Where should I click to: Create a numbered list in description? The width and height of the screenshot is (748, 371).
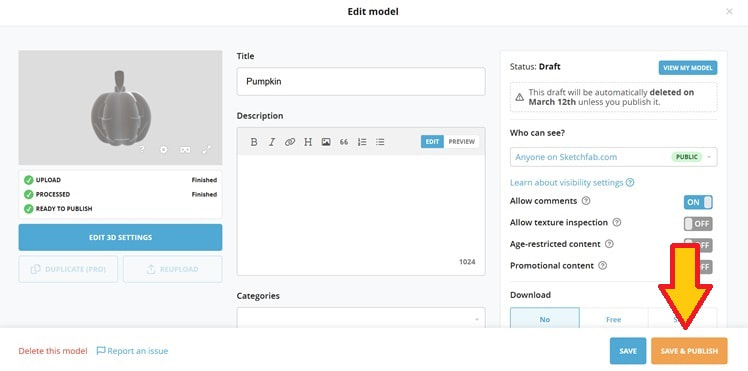click(x=362, y=142)
